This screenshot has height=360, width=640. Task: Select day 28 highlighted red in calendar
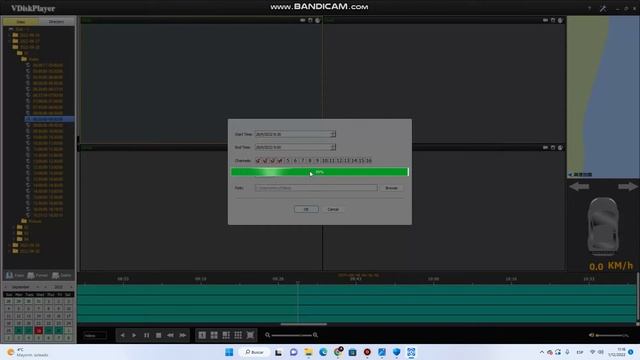click(38, 330)
